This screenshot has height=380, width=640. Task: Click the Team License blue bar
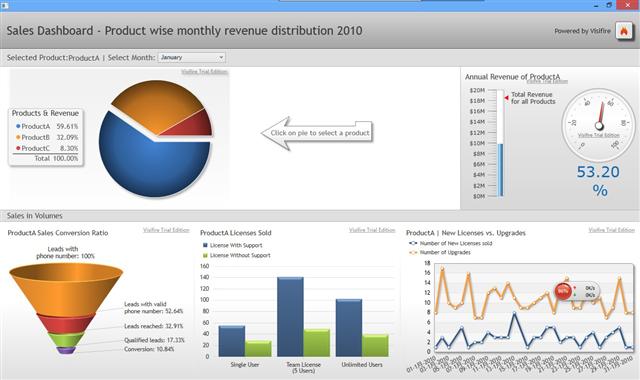290,317
